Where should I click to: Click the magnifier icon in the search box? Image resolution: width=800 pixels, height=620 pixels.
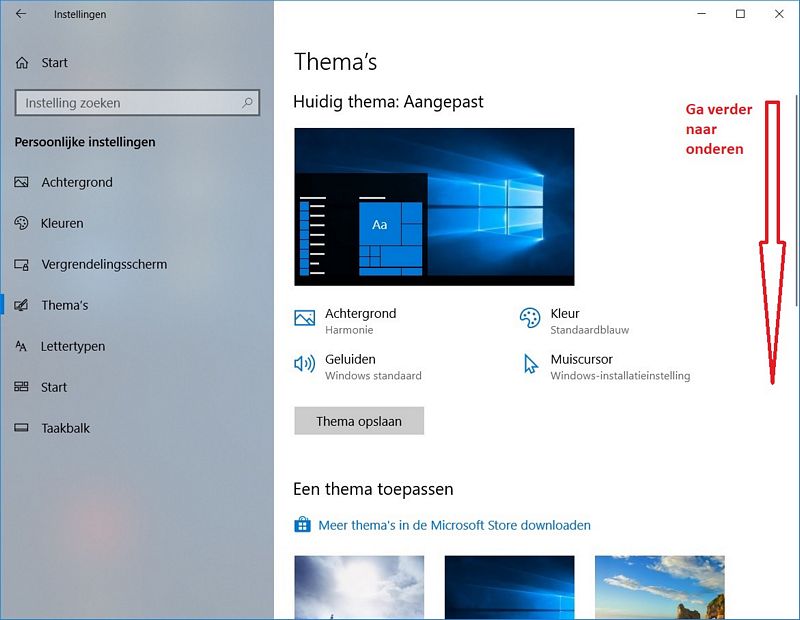(247, 103)
